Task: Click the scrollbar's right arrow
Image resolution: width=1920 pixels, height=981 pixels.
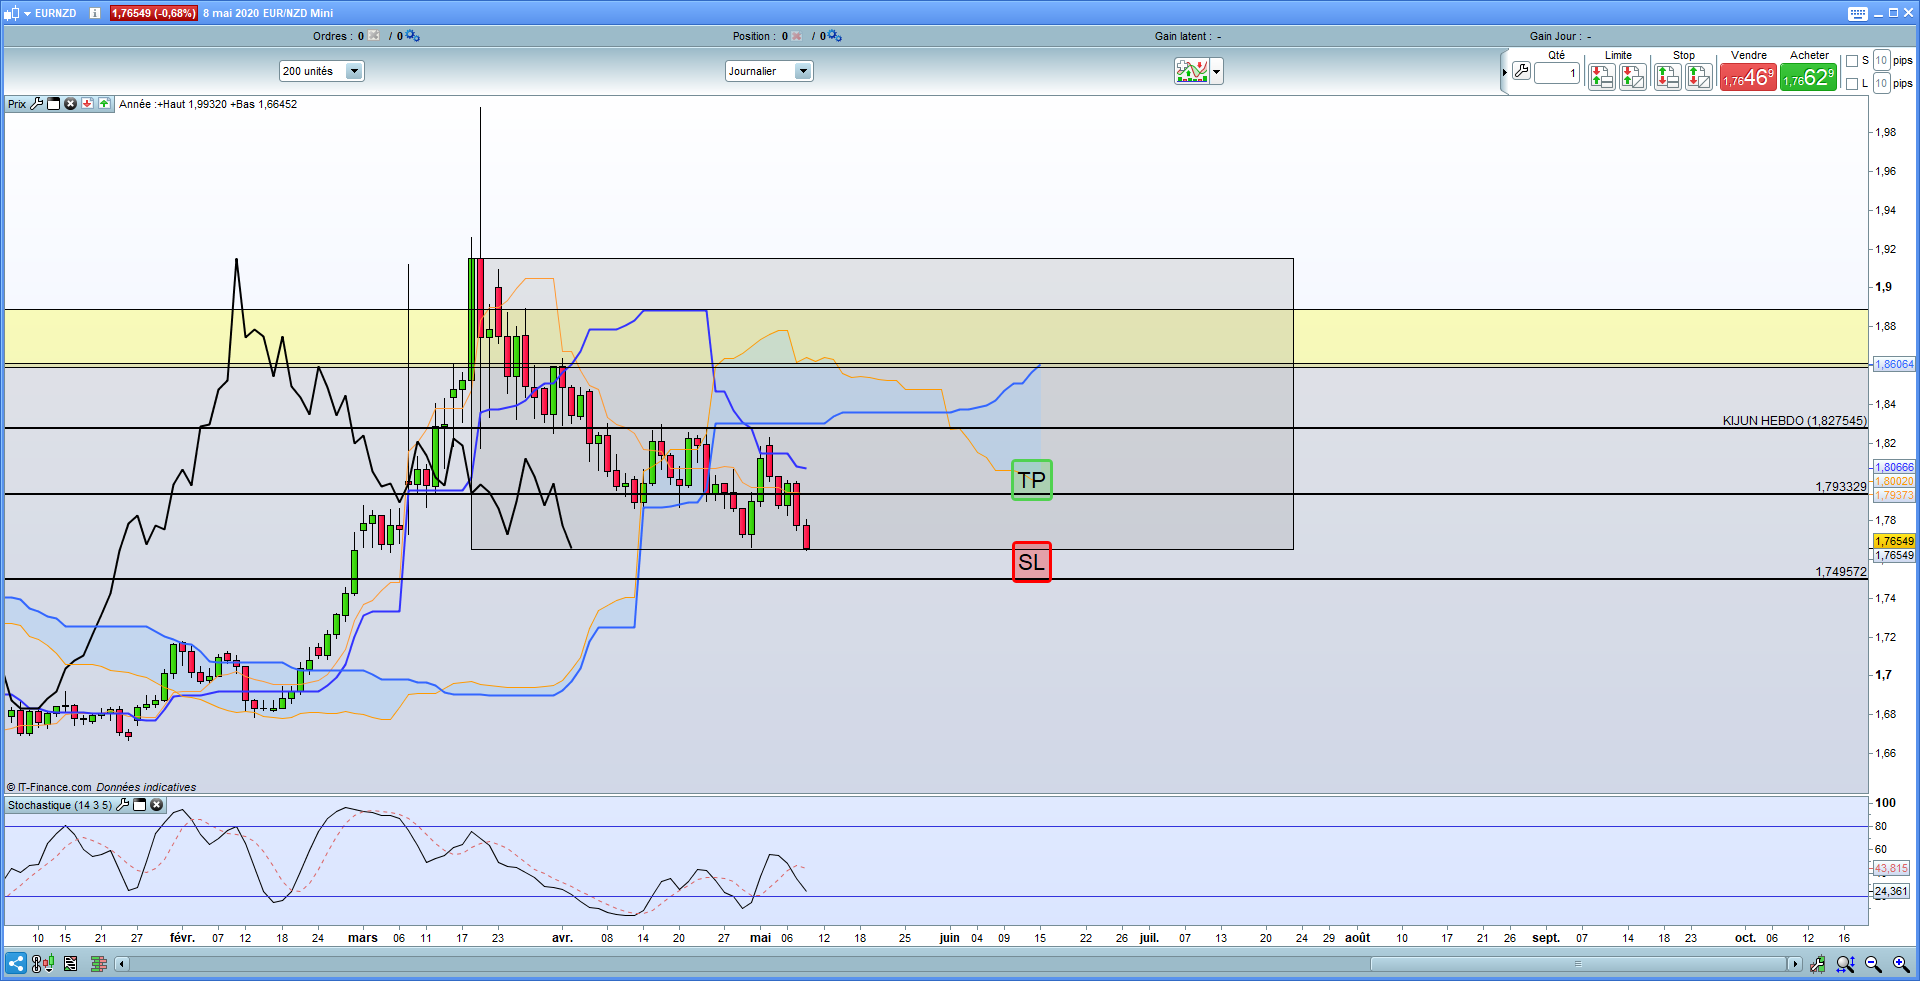Action: pyautogui.click(x=1795, y=964)
